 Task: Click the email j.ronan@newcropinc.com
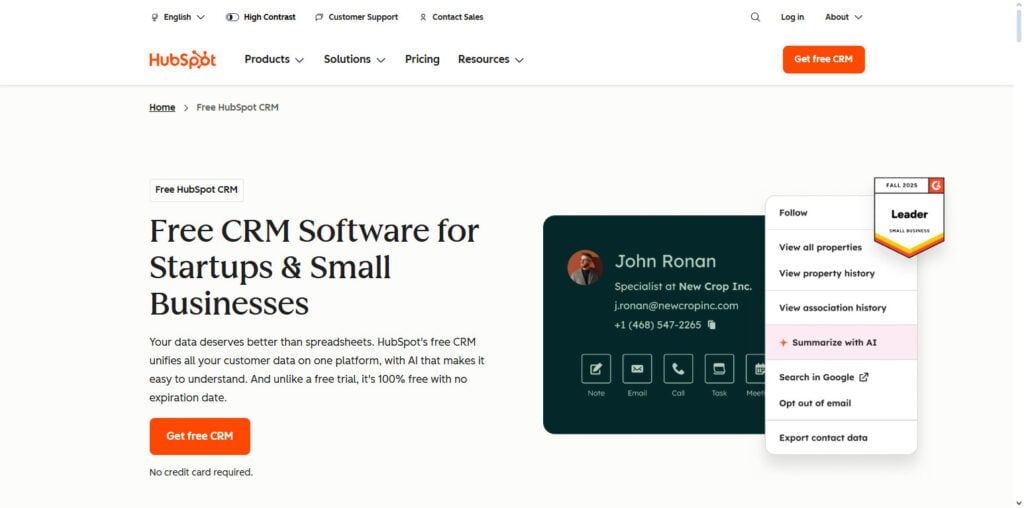click(676, 306)
